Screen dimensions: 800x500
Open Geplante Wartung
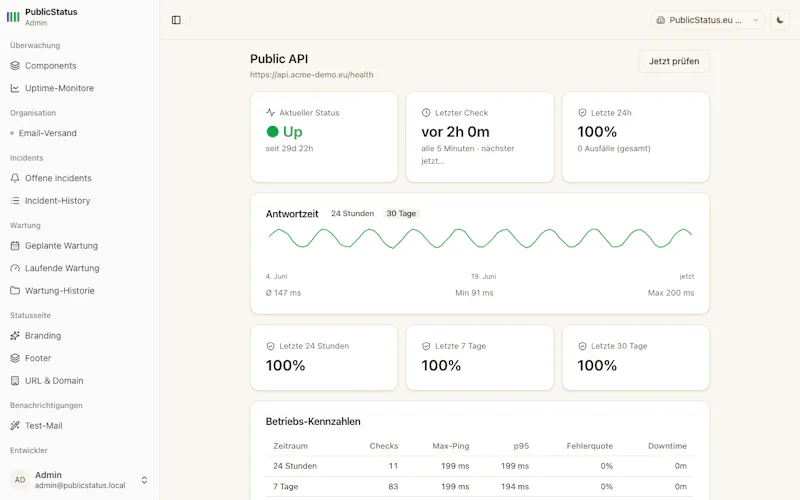pyautogui.click(x=61, y=245)
